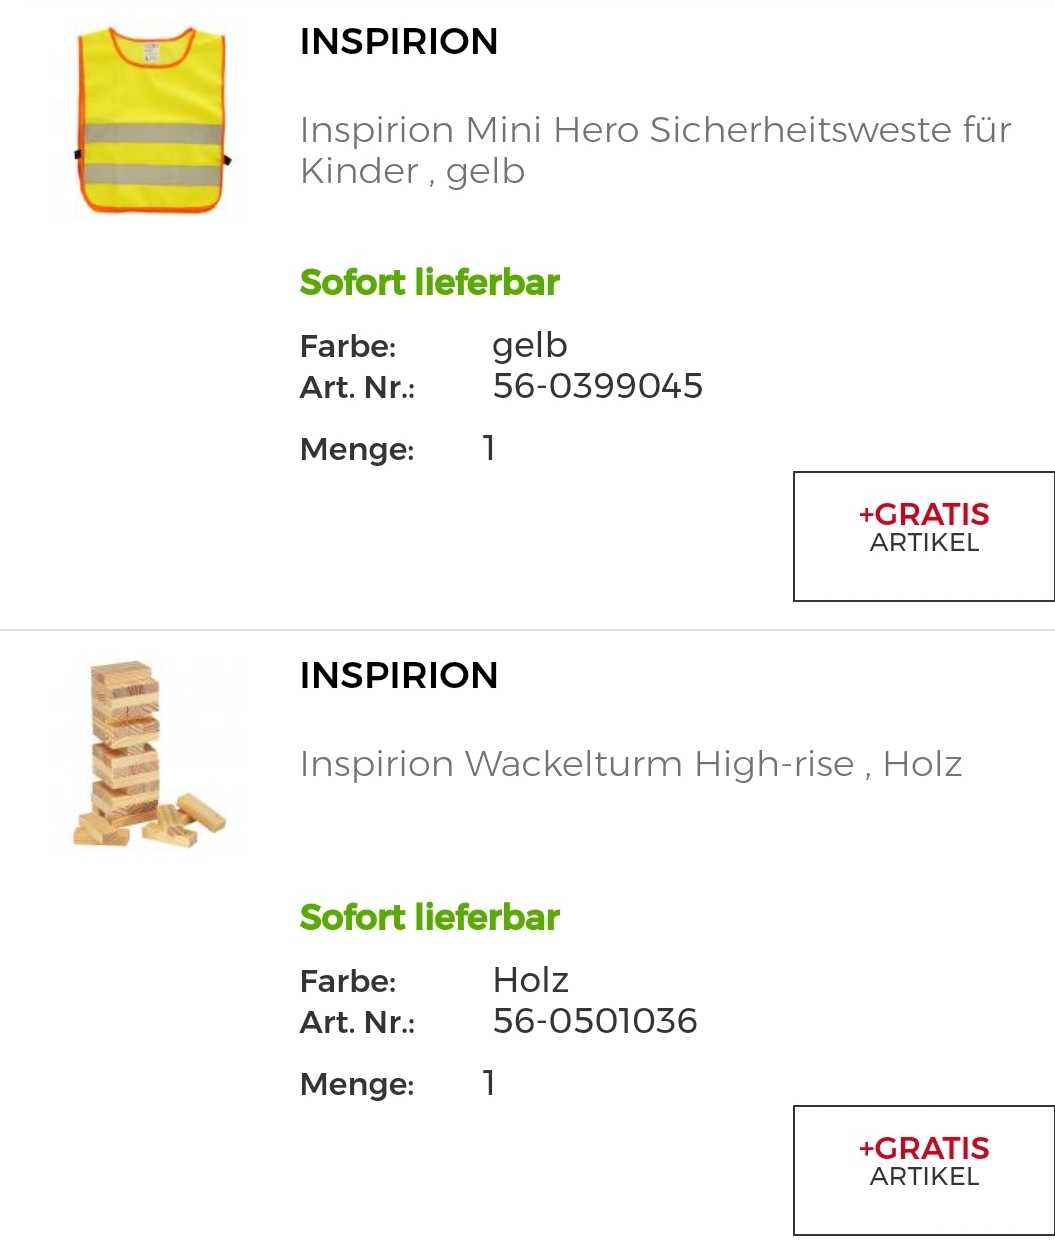Open the Mini Hero Sicherheitsweste product title
The image size is (1055, 1254).
[655, 150]
